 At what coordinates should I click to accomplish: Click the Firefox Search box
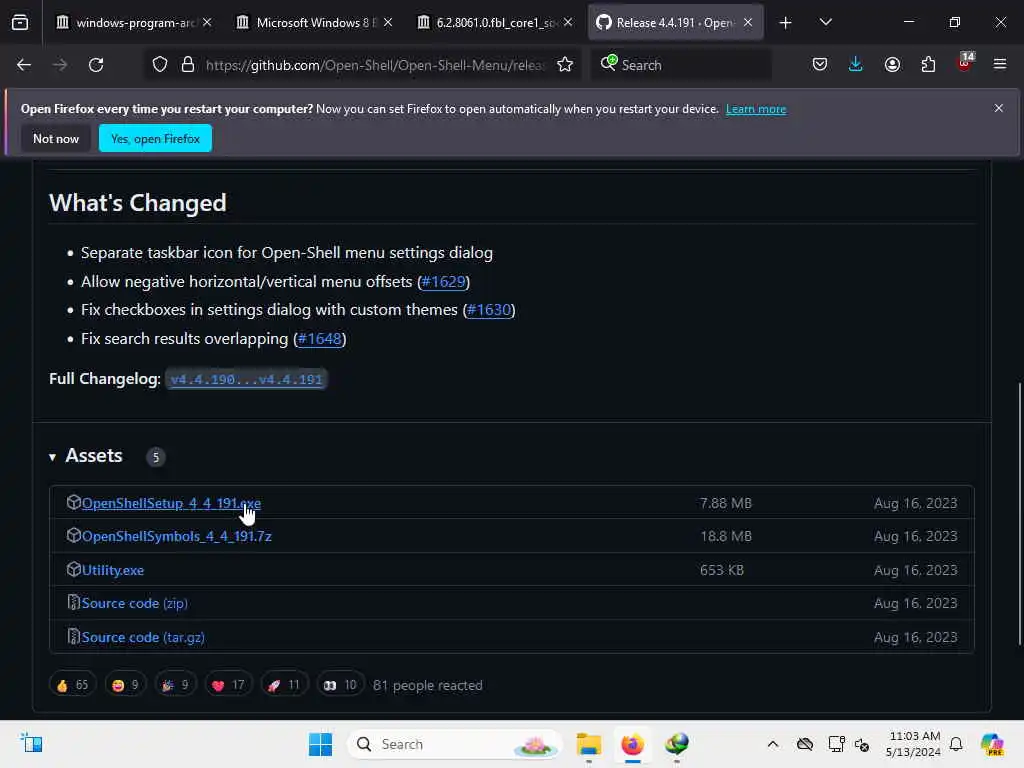point(682,65)
